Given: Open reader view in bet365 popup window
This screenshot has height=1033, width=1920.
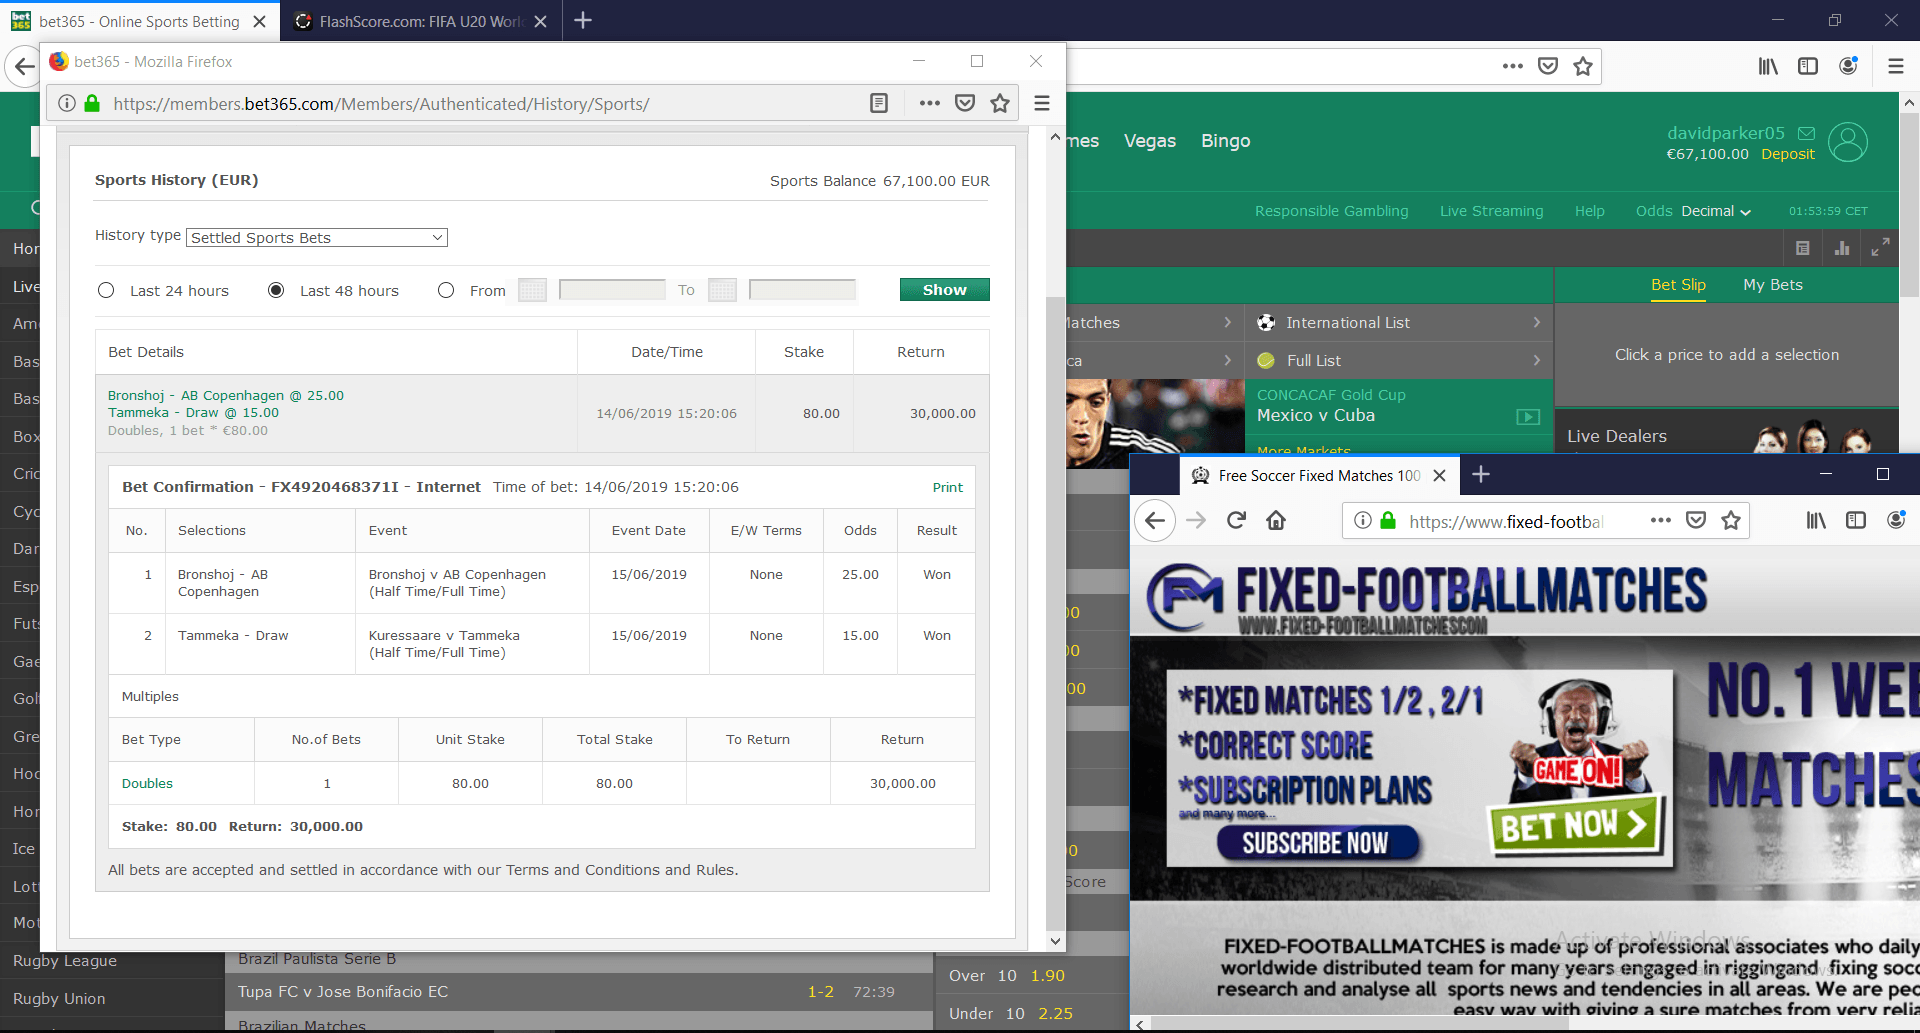Looking at the screenshot, I should pyautogui.click(x=879, y=103).
